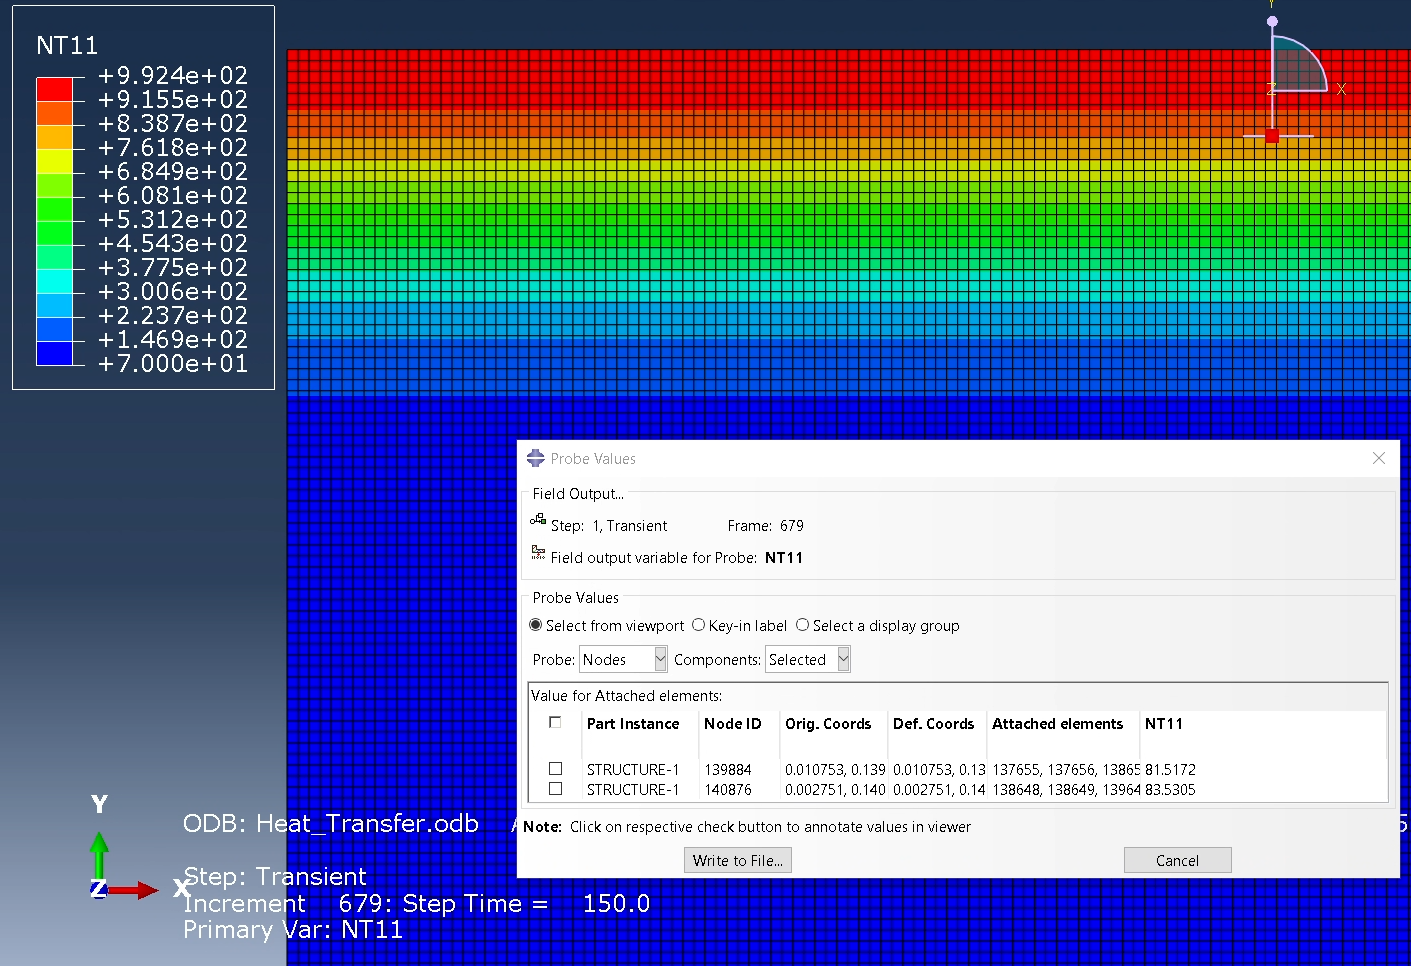Viewport: 1411px width, 966px height.
Task: Select the red node marker on the part sketch
Action: coord(1272,135)
